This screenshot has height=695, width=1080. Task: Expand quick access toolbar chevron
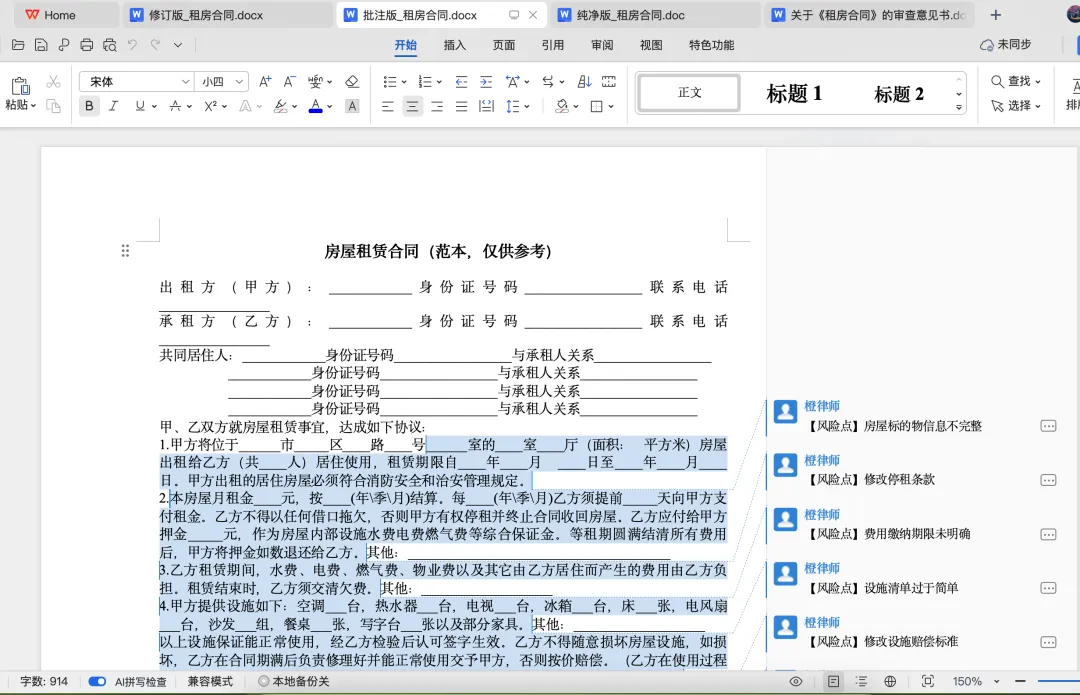[x=178, y=45]
